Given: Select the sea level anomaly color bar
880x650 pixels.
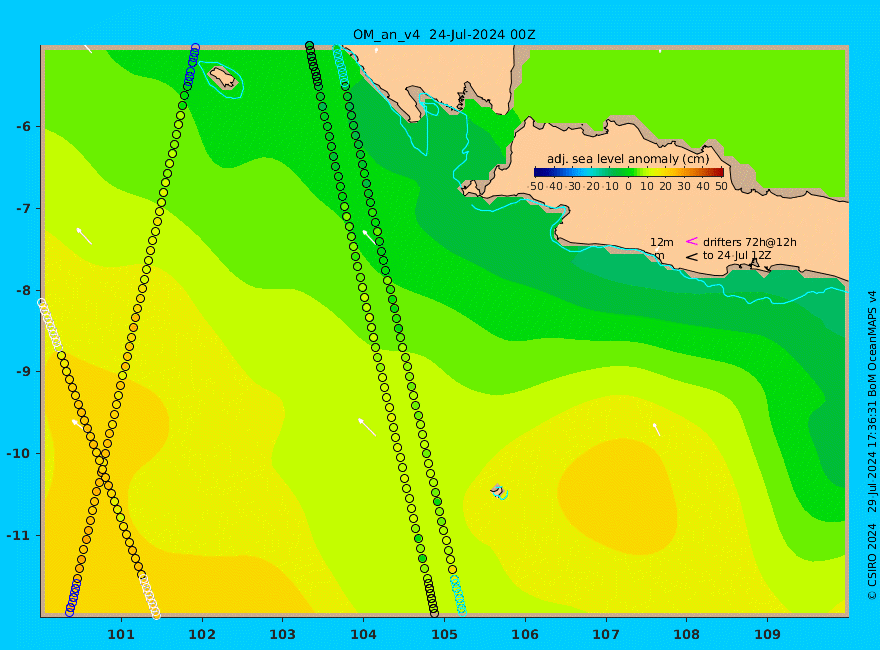Looking at the screenshot, I should pyautogui.click(x=629, y=172).
